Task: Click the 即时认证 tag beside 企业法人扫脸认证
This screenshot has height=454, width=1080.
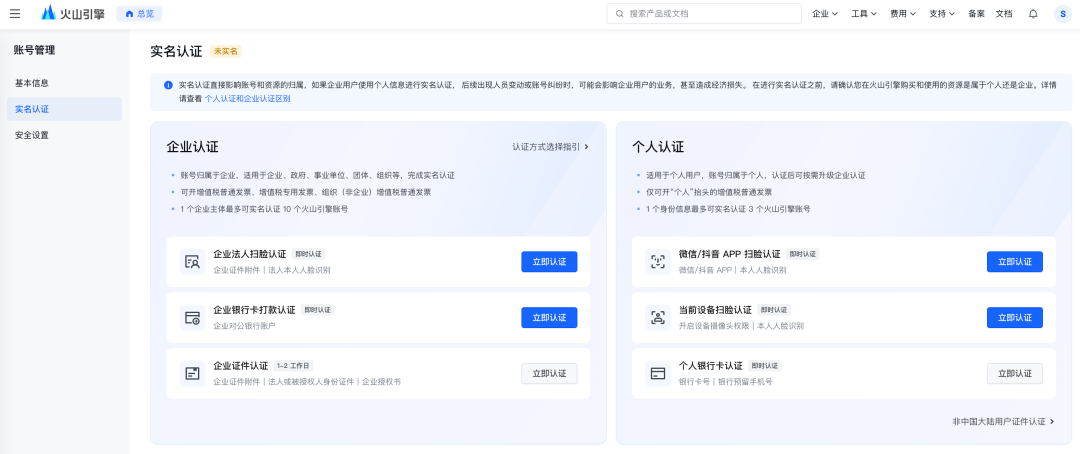Action: click(x=307, y=254)
